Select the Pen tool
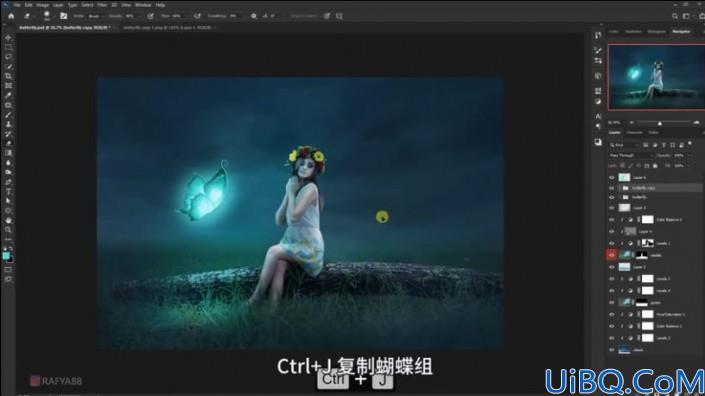Image resolution: width=705 pixels, height=396 pixels. click(x=8, y=182)
